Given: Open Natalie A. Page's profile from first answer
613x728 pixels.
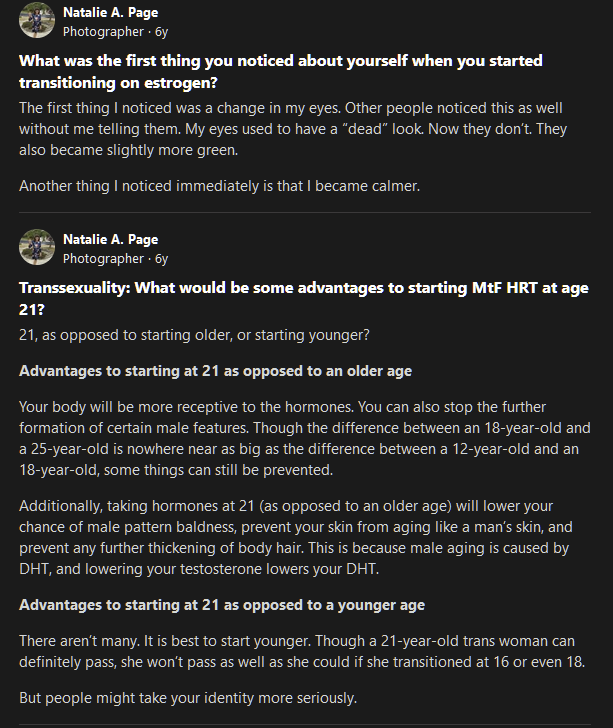Looking at the screenshot, I should click(110, 13).
